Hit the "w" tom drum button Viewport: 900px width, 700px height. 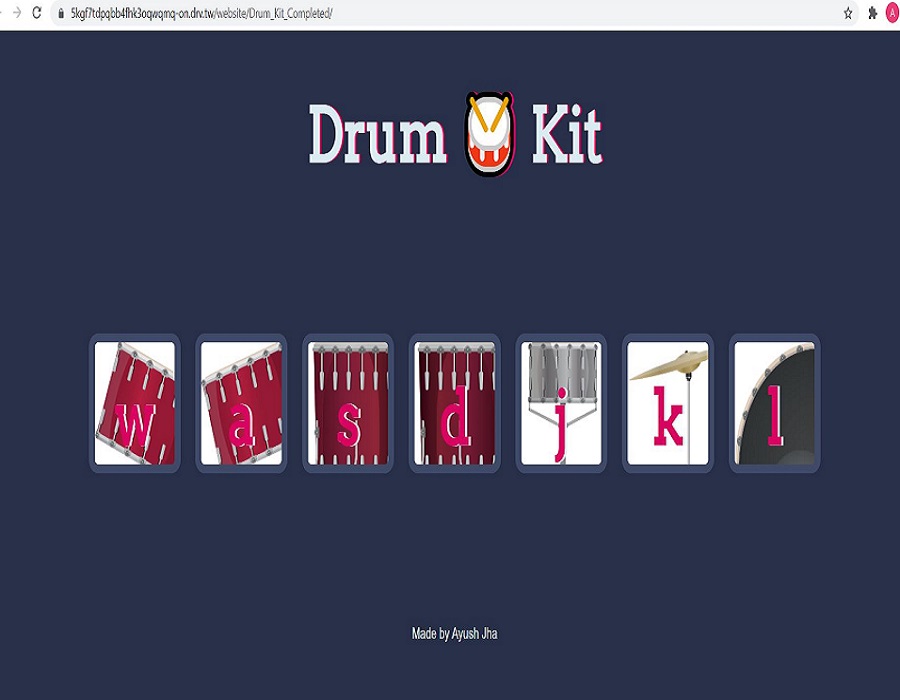(135, 403)
